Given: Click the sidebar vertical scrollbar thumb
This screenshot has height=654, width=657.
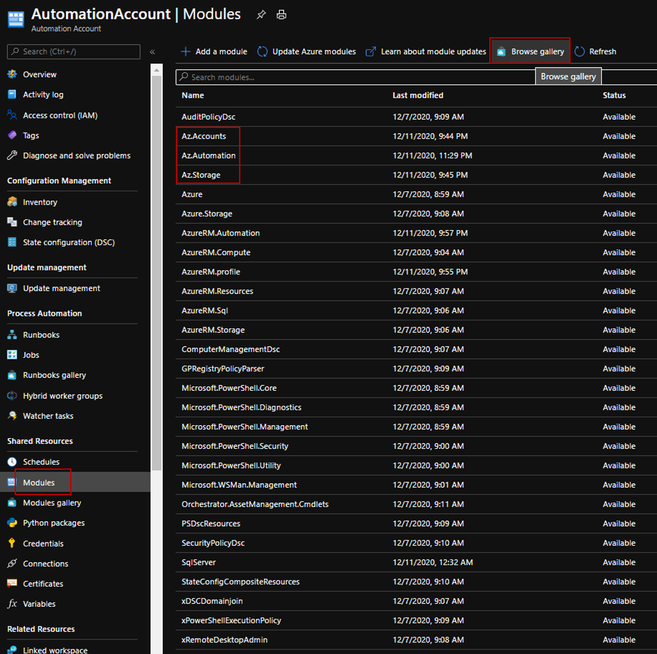Looking at the screenshot, I should (x=157, y=272).
